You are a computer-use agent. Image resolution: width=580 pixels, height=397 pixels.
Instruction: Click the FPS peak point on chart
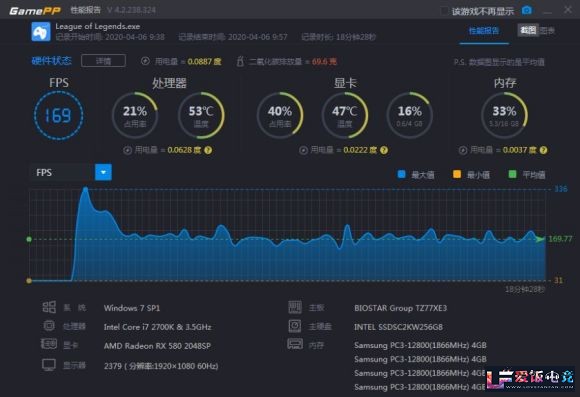[85, 189]
